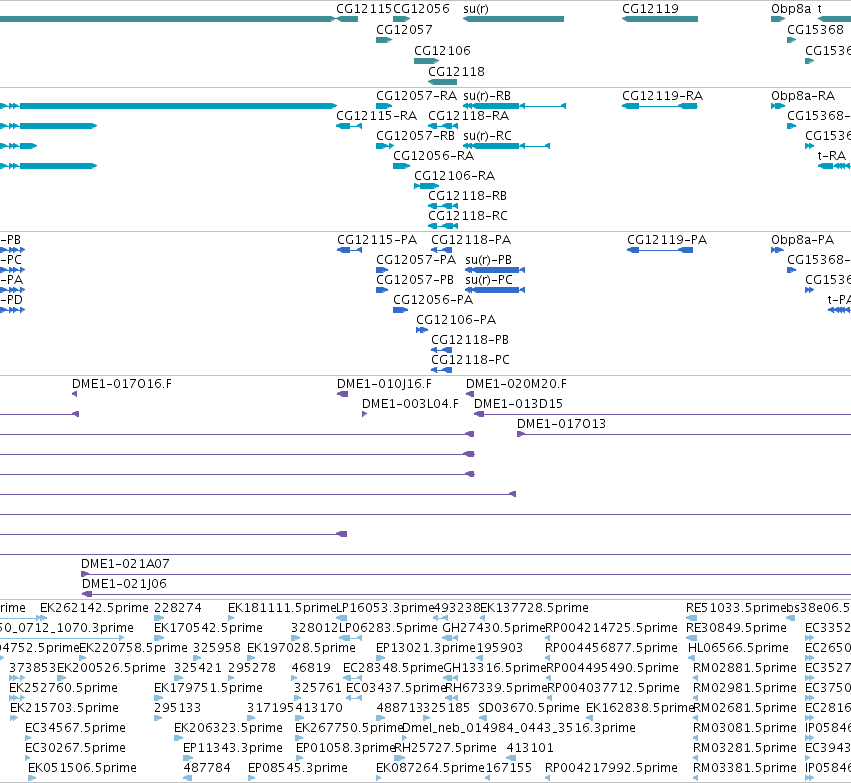Click the CG15368 gene label
851x783 pixels.
(x=815, y=30)
